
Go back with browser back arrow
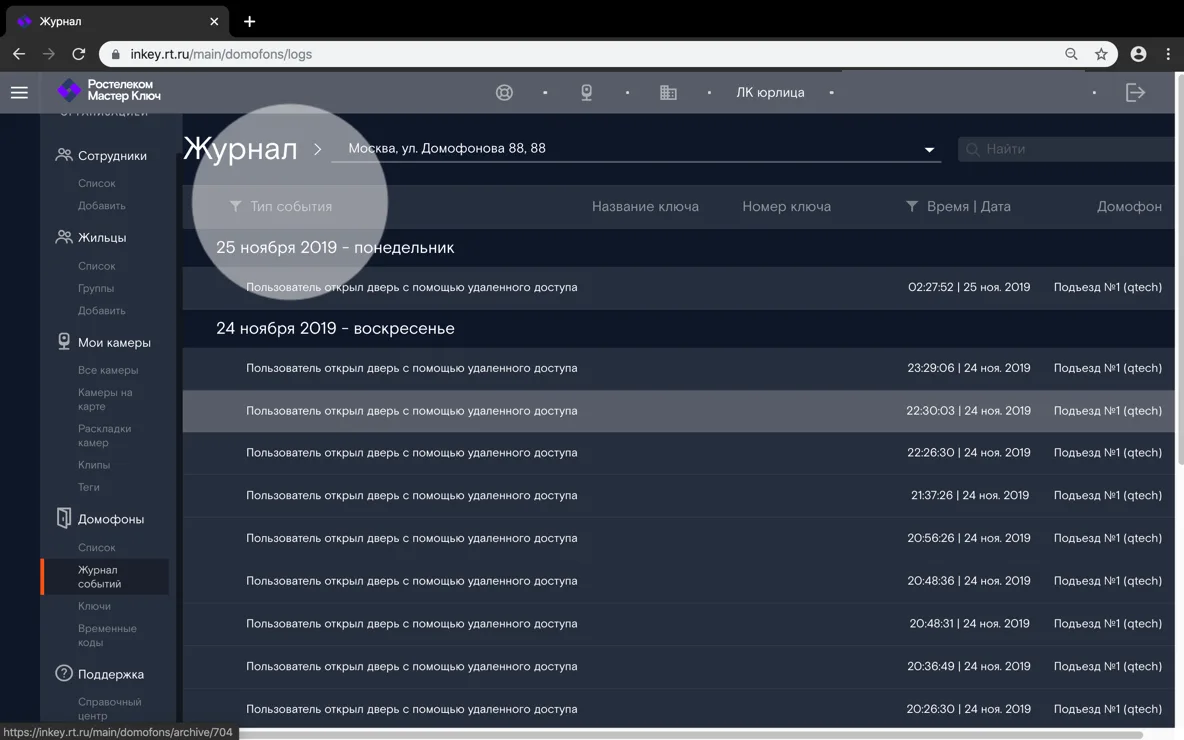coord(19,54)
